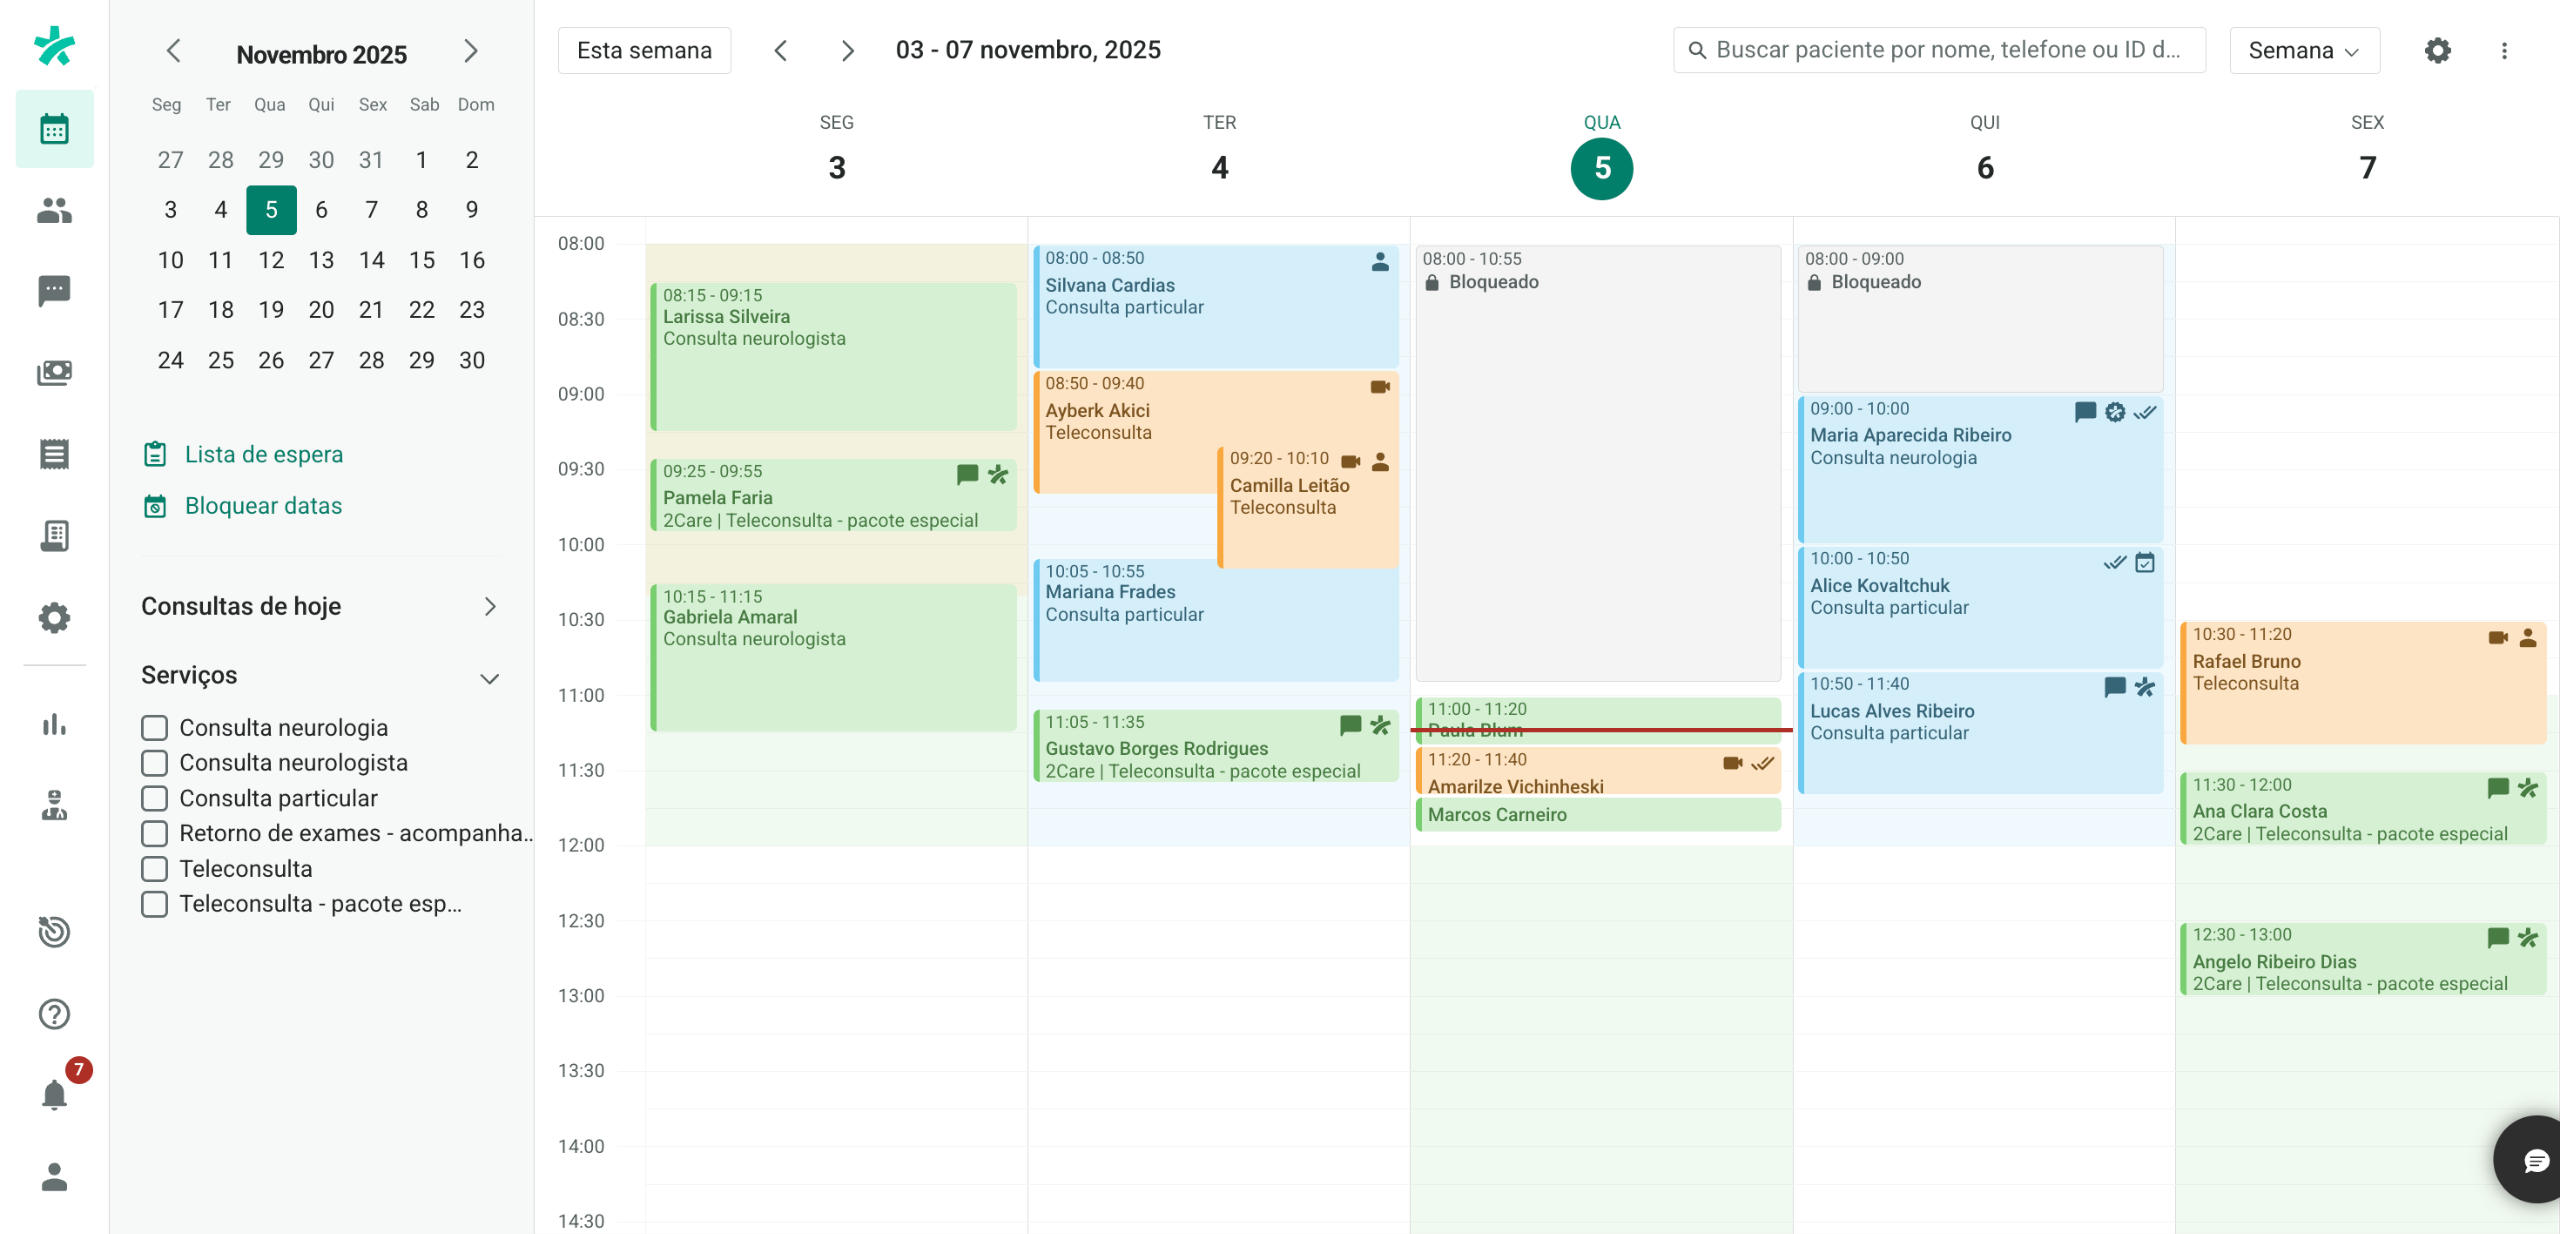Open the Semana view dropdown
This screenshot has height=1234, width=2560.
point(2303,50)
